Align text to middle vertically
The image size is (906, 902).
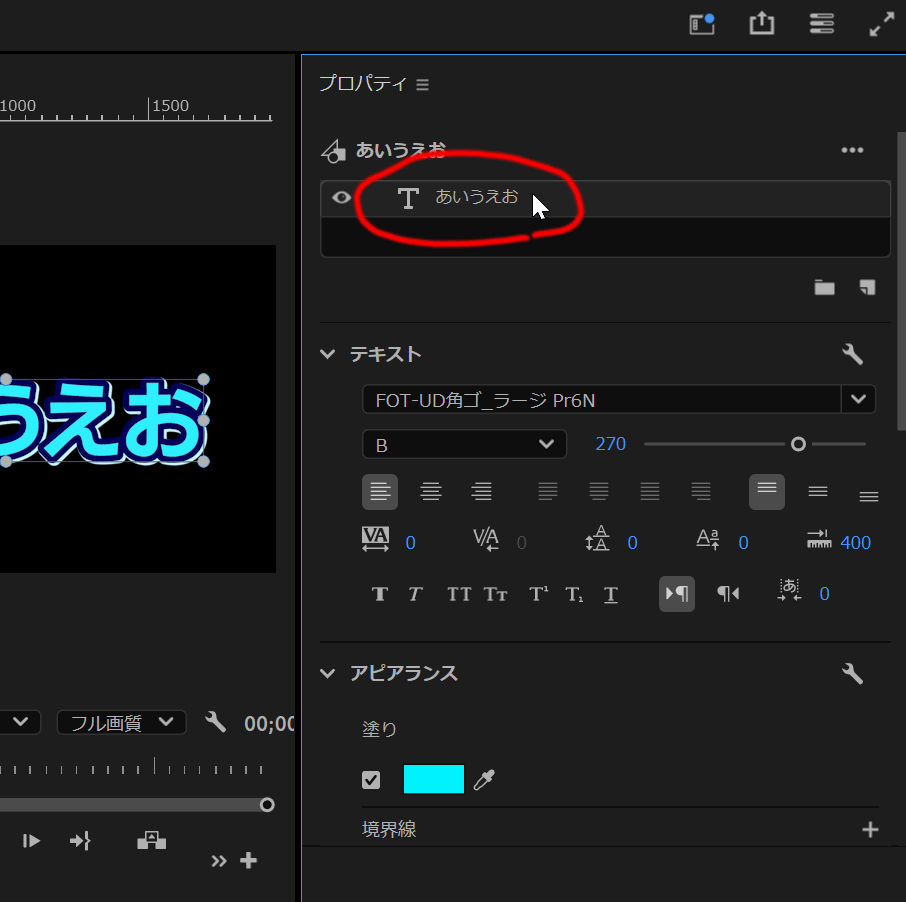818,492
